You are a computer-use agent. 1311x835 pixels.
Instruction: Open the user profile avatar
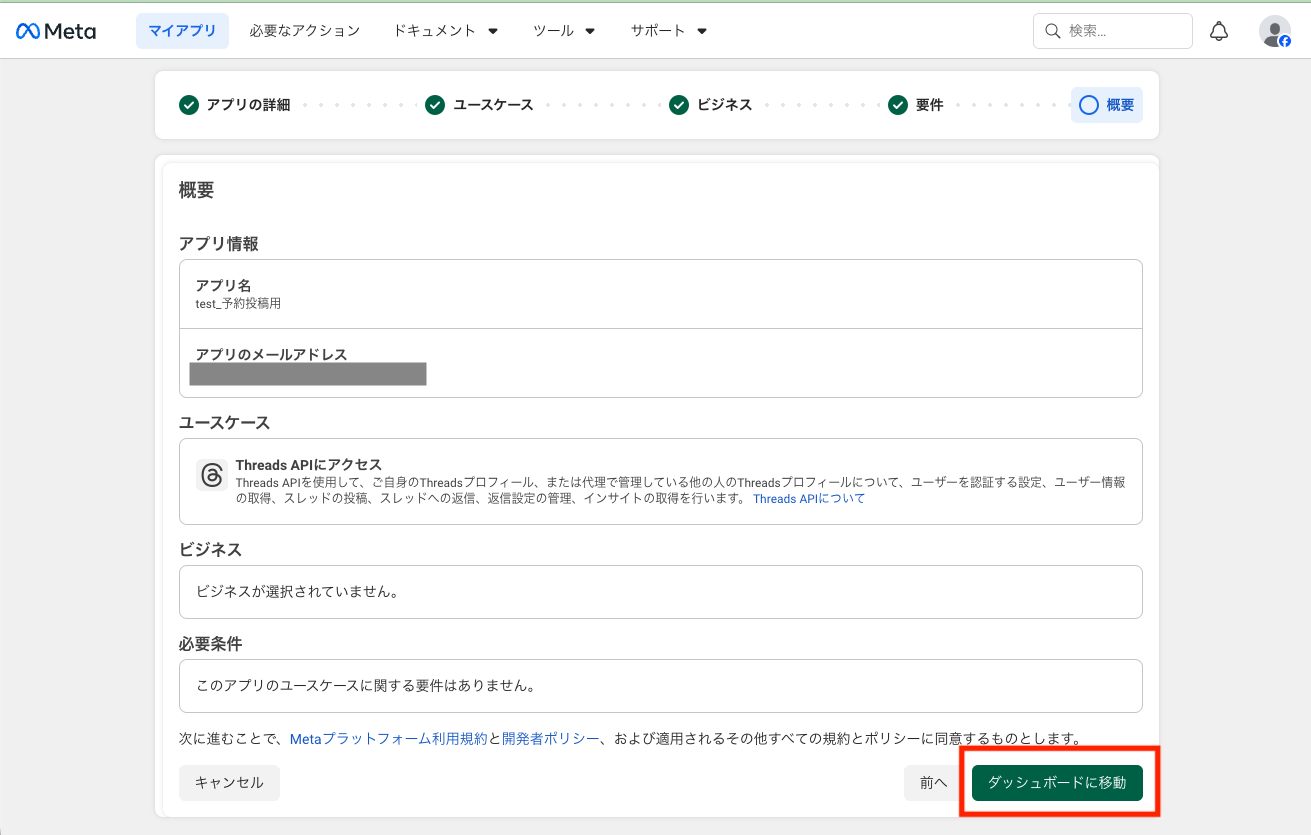click(x=1274, y=31)
